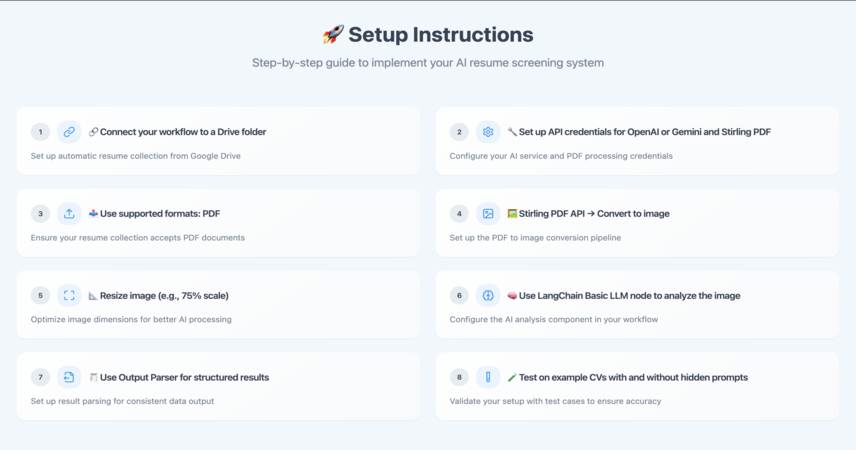
Task: Select the resize frame icon in step 5
Action: click(x=69, y=295)
